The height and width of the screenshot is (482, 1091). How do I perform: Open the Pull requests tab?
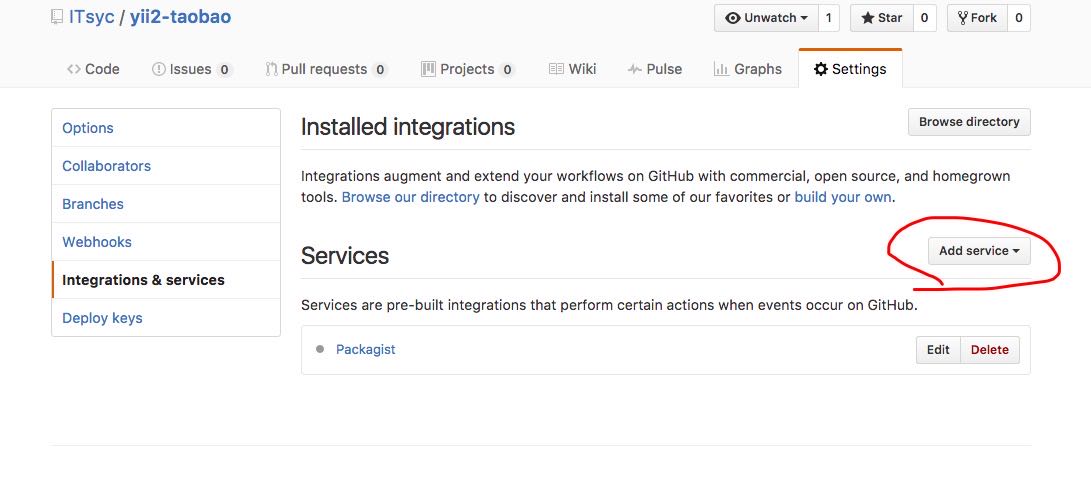point(326,69)
